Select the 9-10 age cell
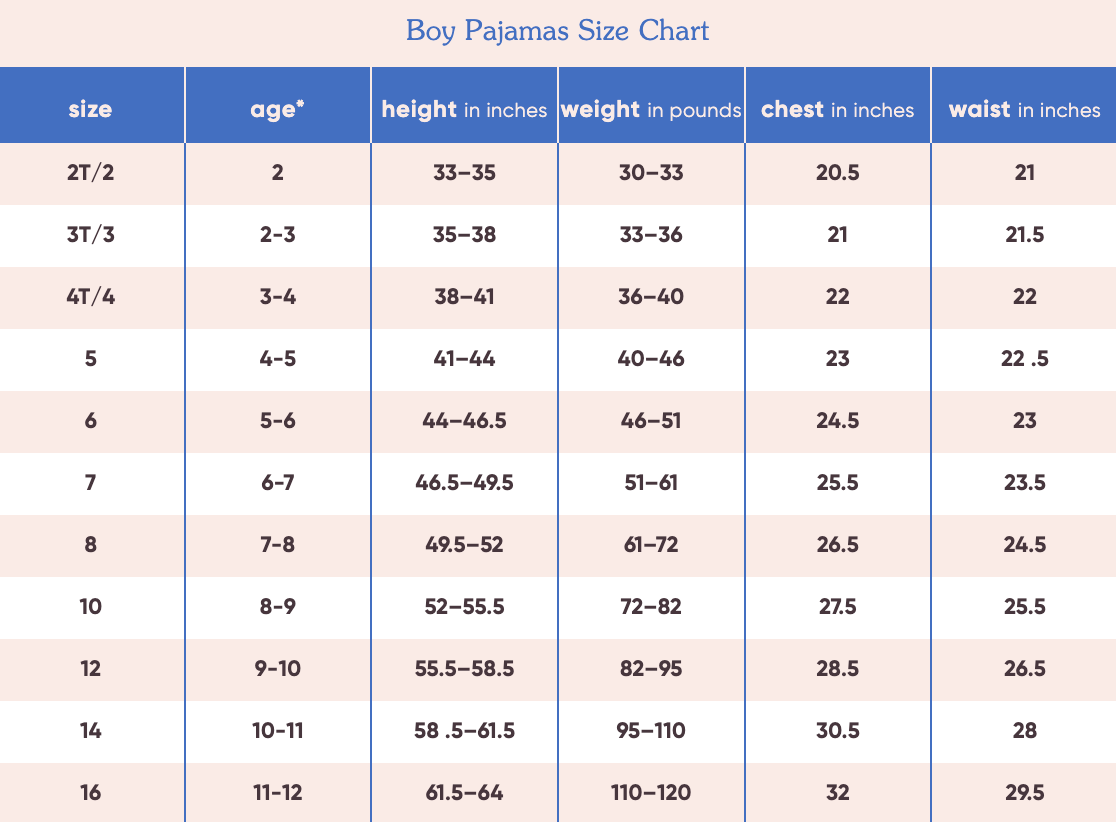 278,668
